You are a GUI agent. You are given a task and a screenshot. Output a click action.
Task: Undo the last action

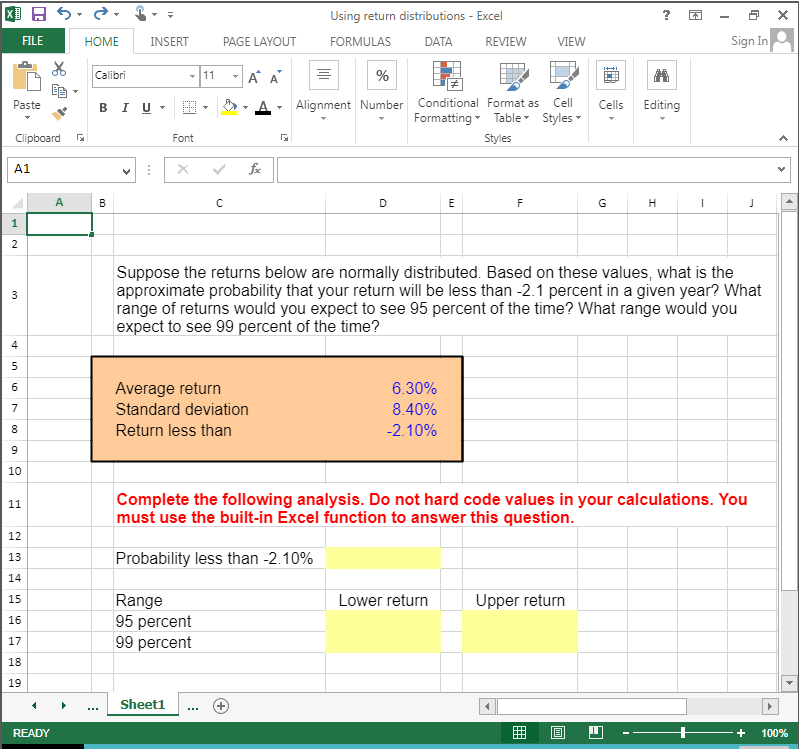pos(64,14)
